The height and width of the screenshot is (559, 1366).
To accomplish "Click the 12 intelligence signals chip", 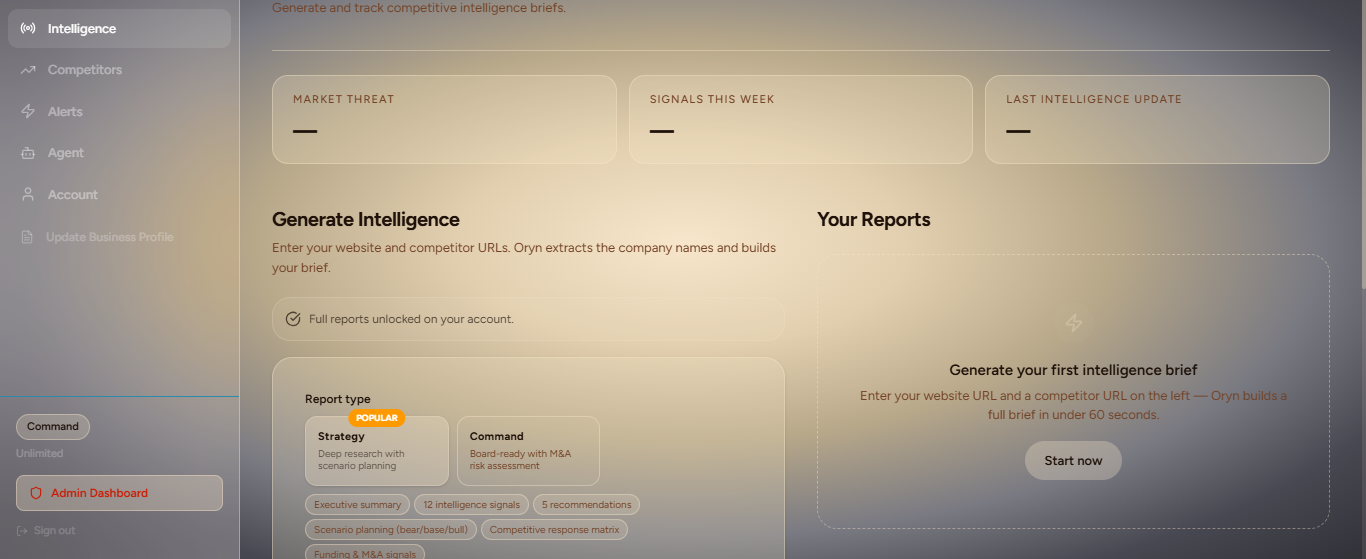I will click(471, 505).
